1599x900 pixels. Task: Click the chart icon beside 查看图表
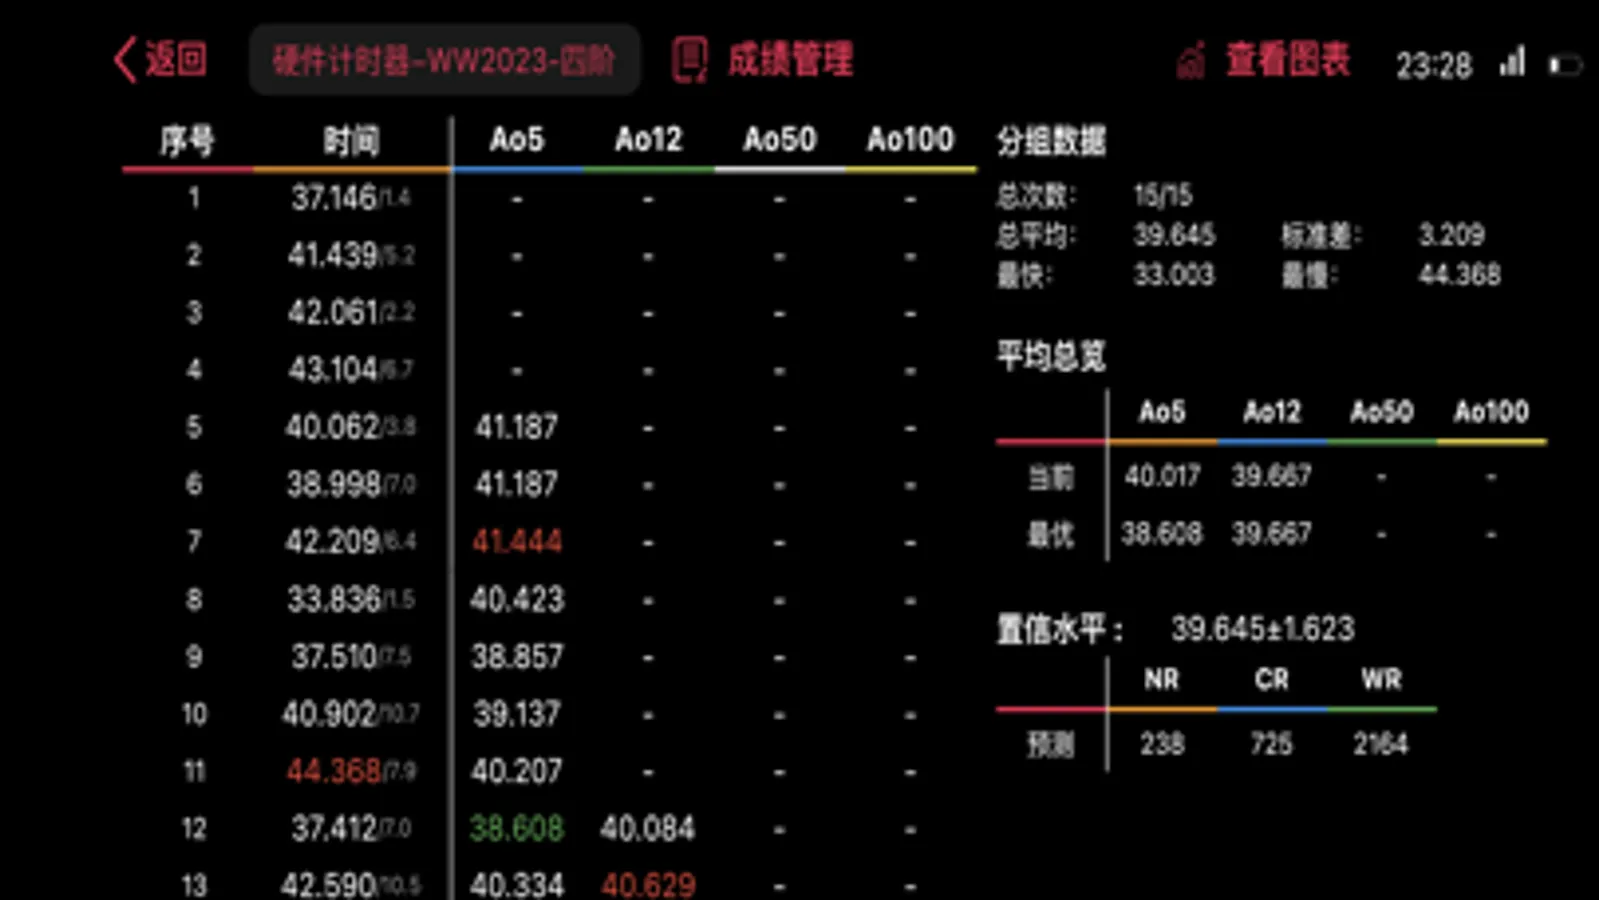[x=1190, y=61]
